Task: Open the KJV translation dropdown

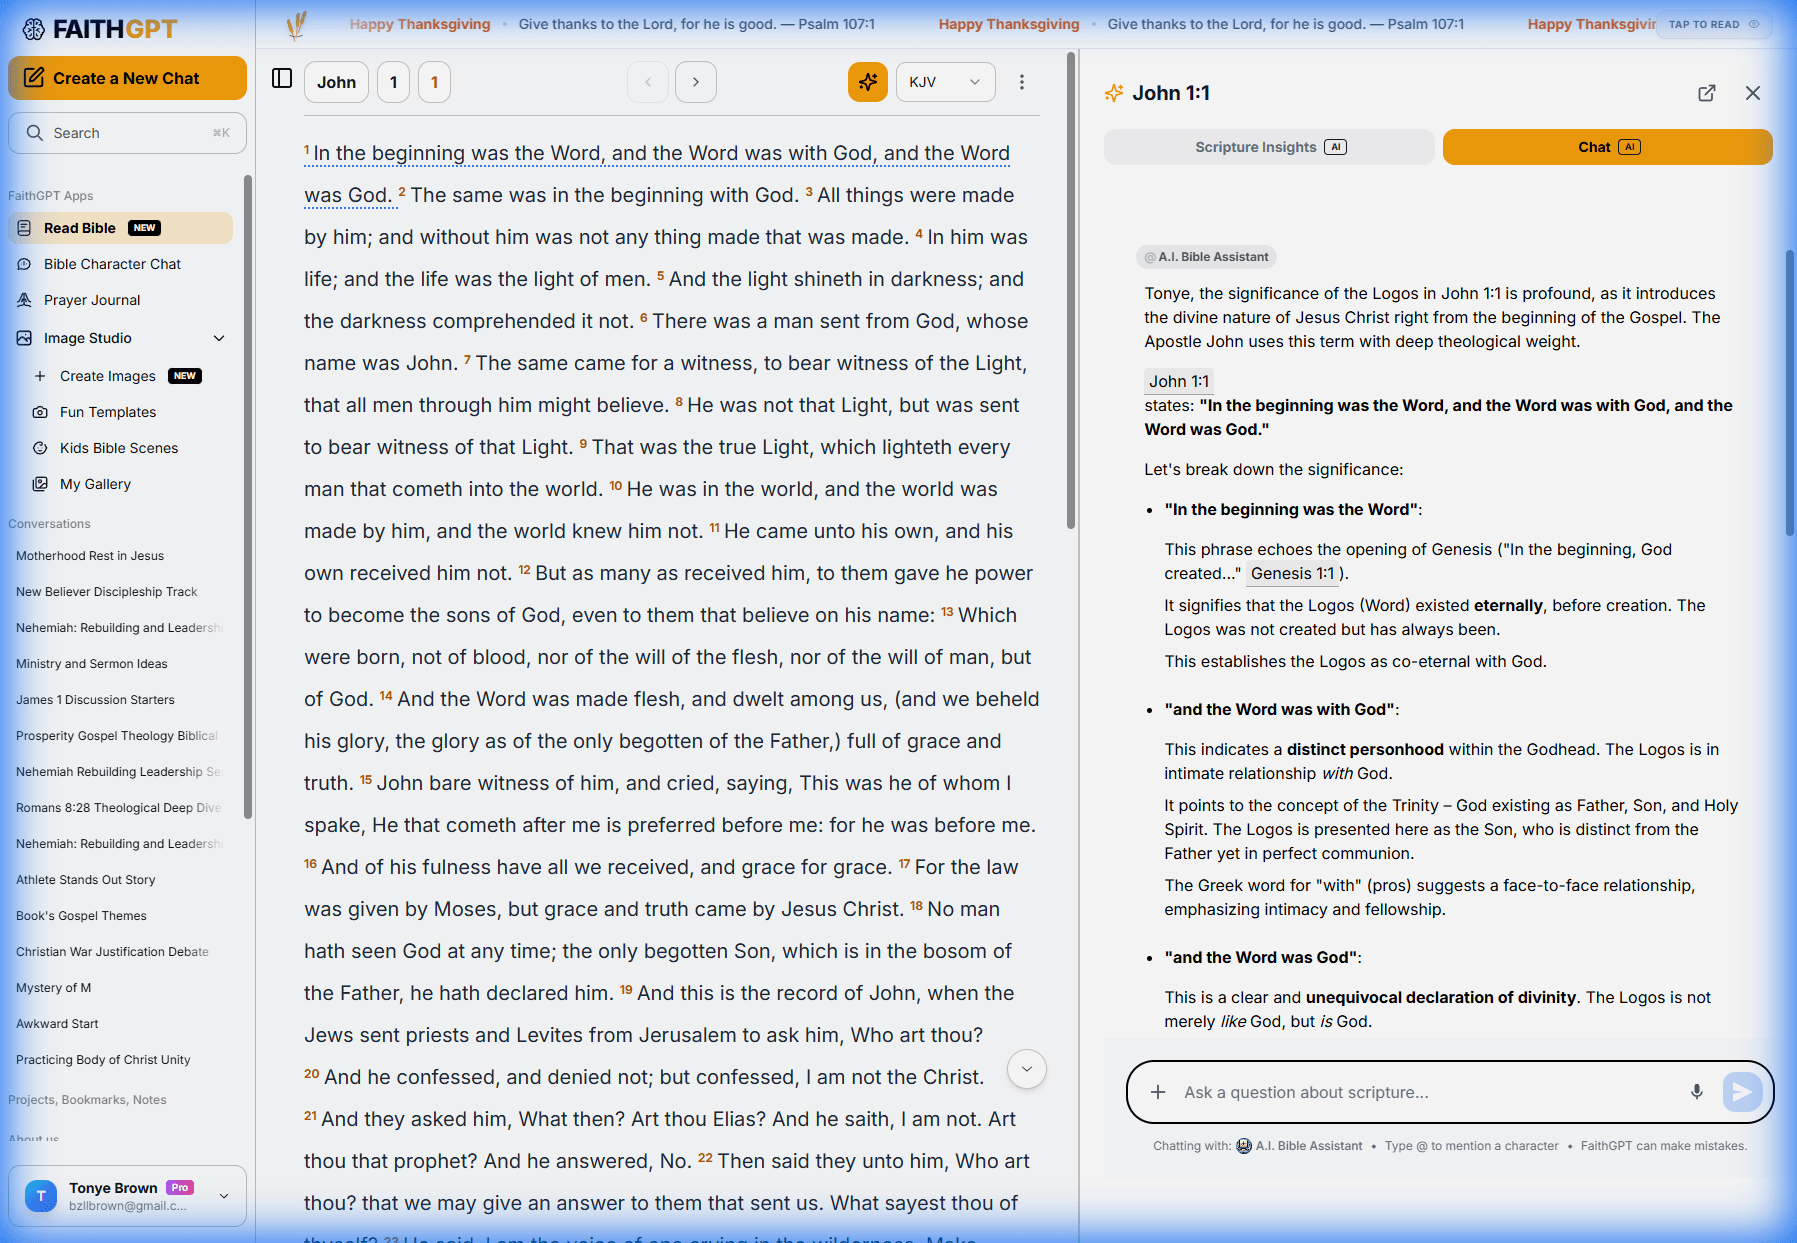Action: tap(946, 82)
